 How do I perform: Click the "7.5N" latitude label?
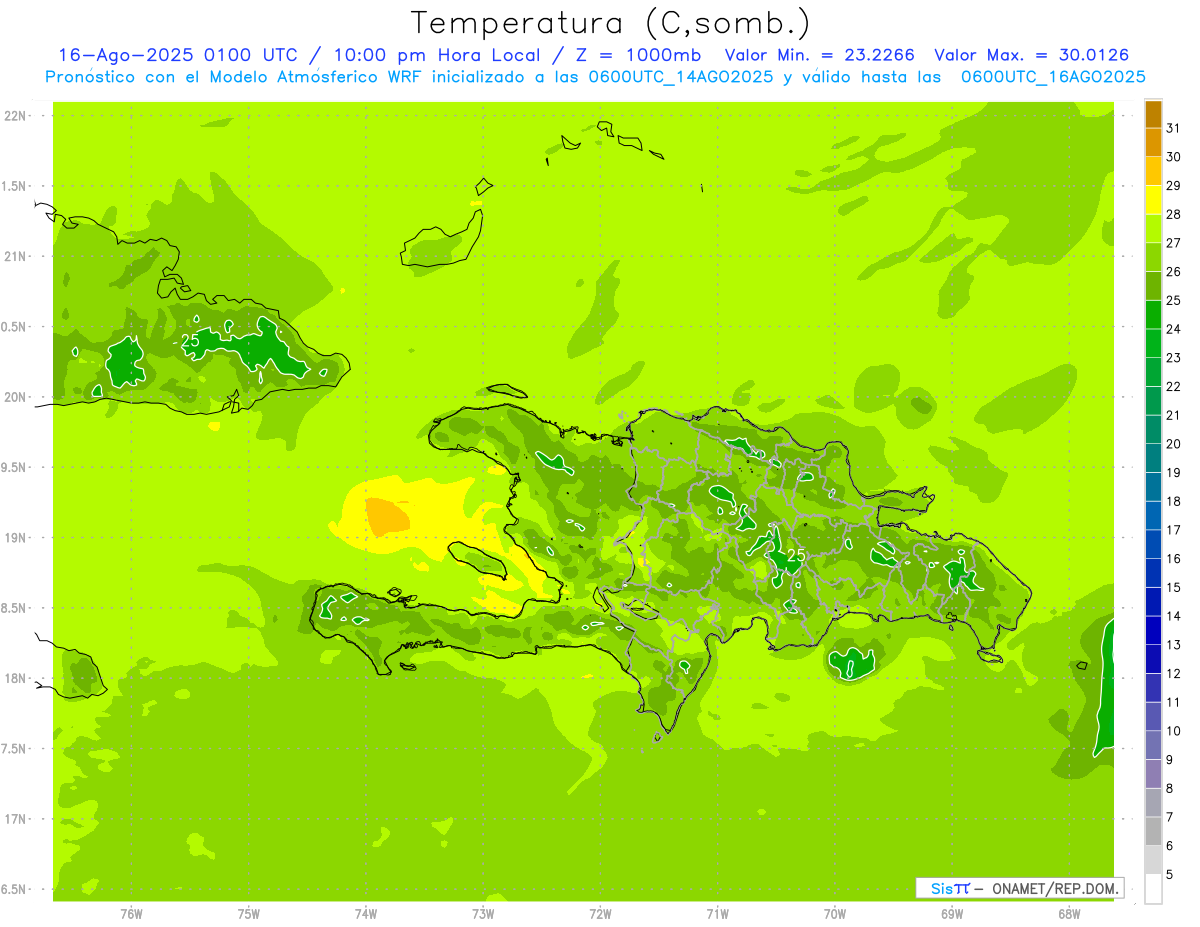pyautogui.click(x=14, y=749)
